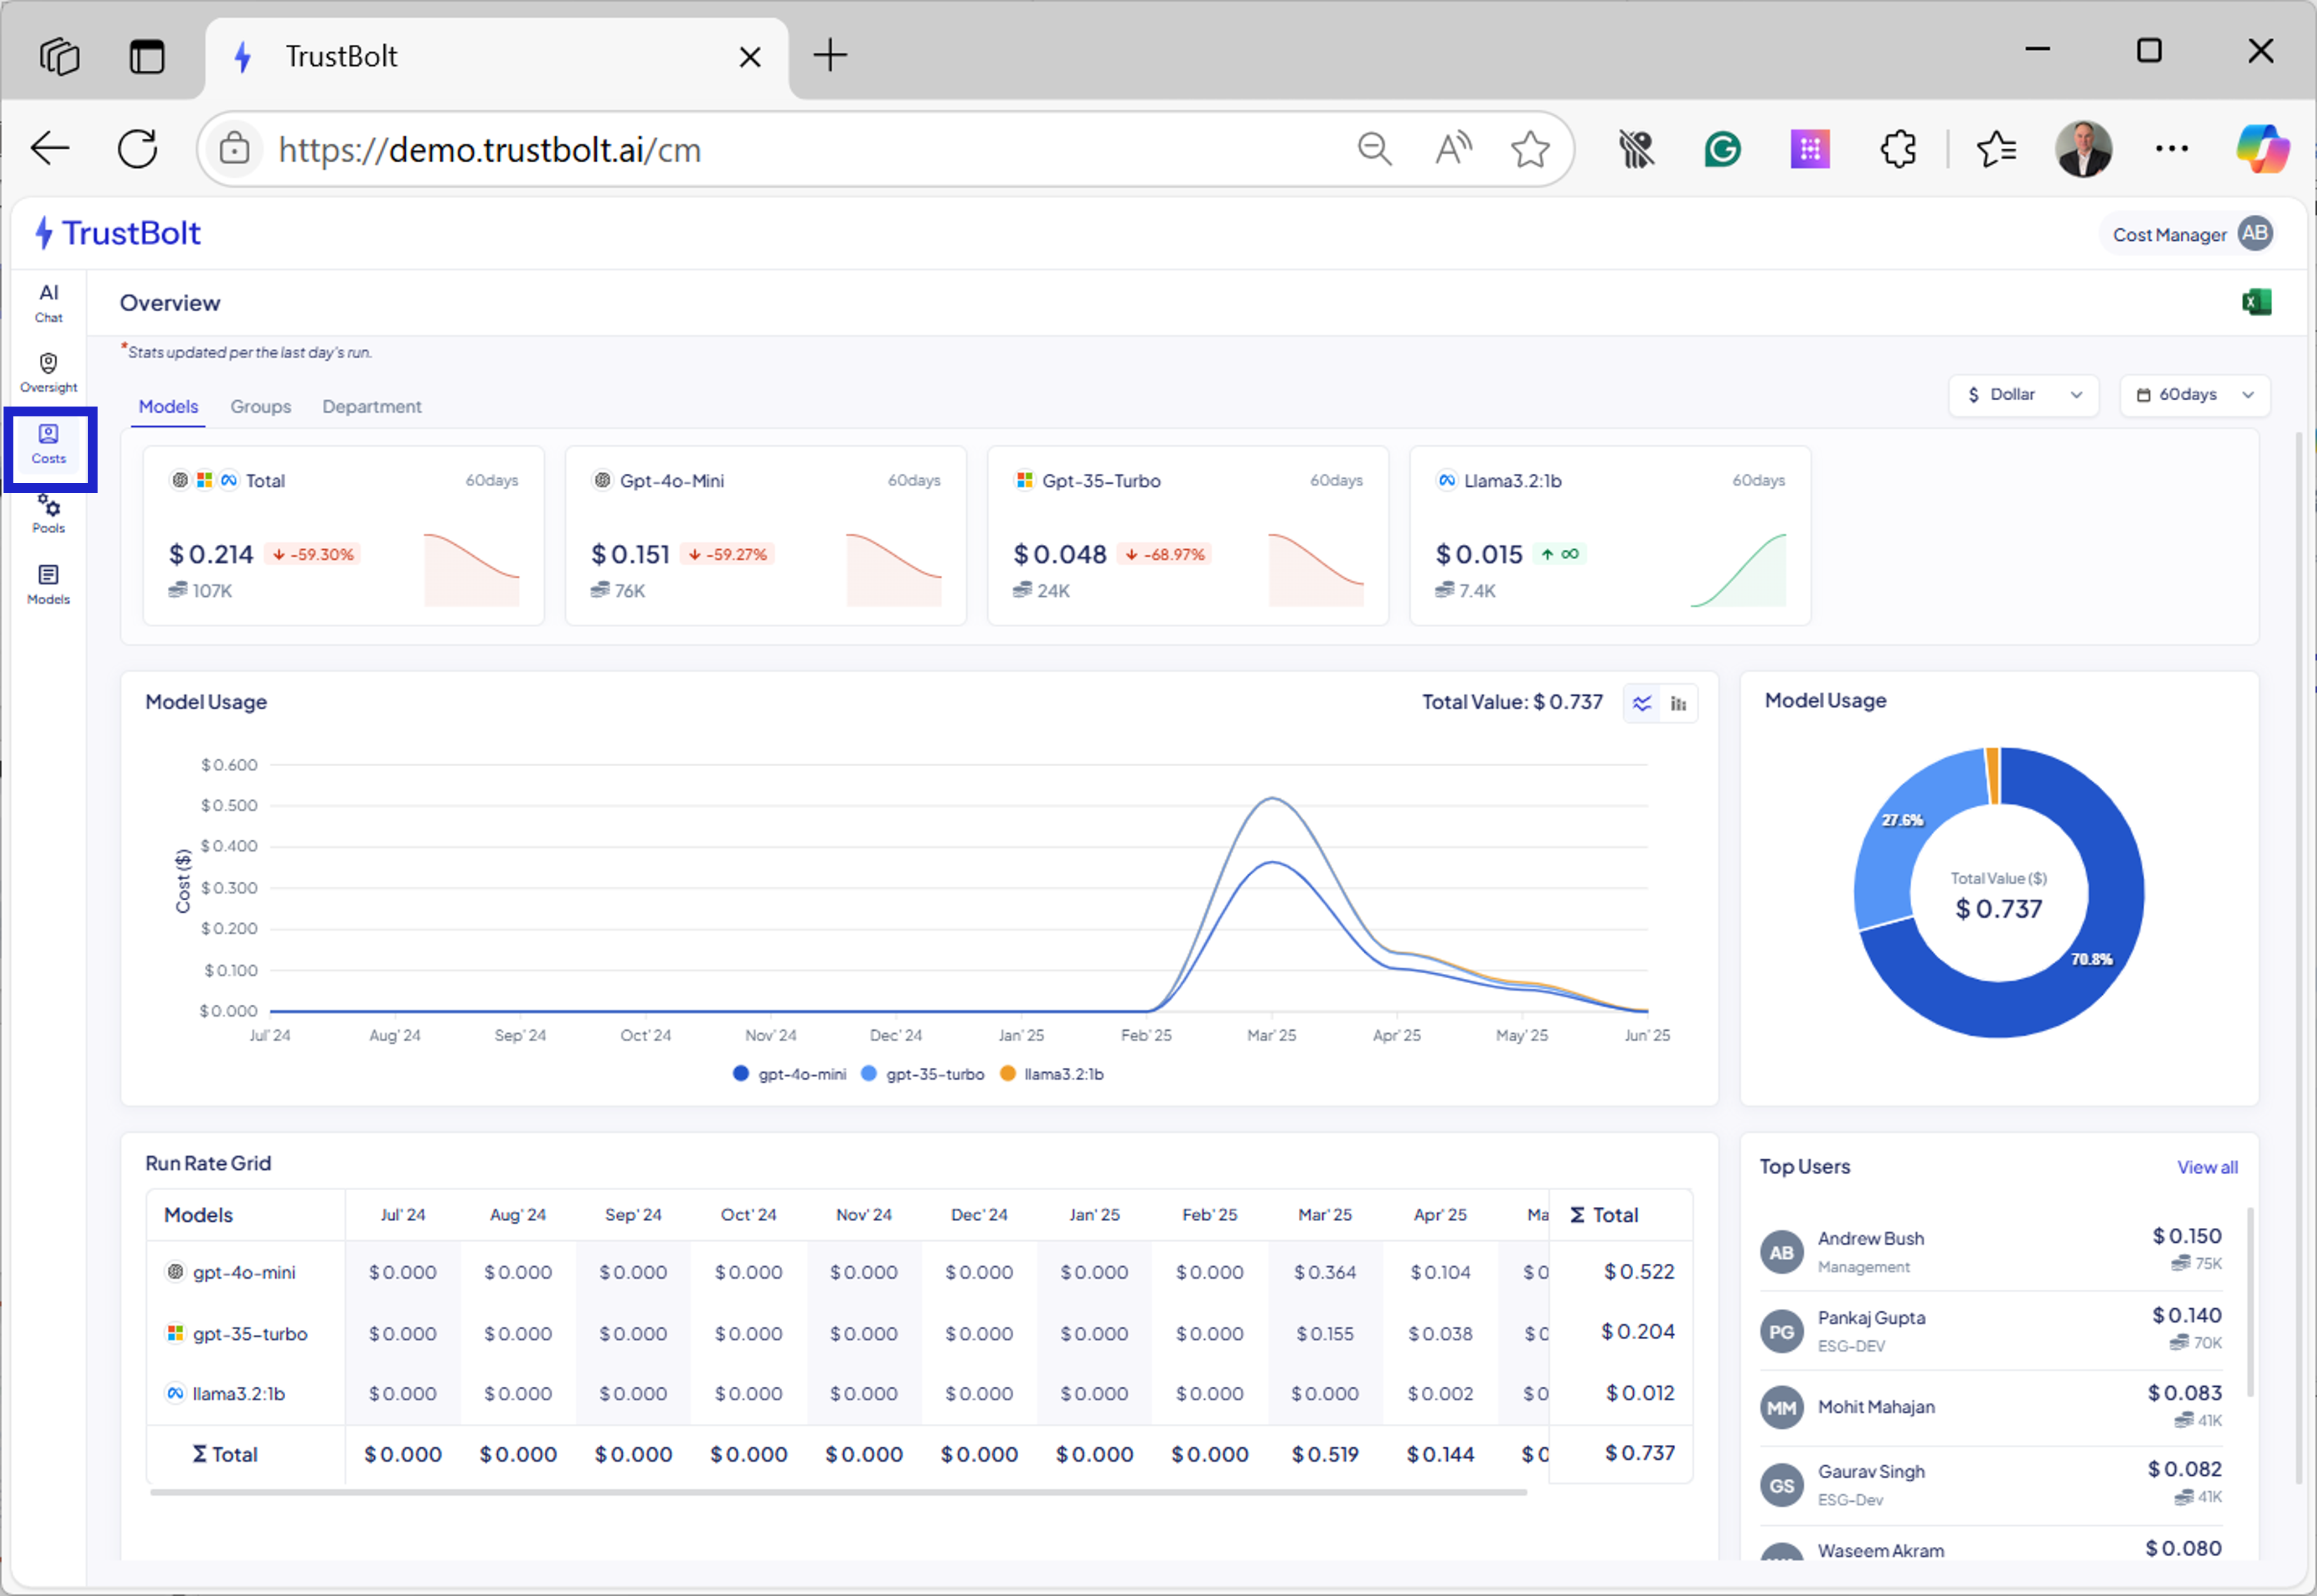This screenshot has height=1596, width=2317.
Task: Select the TrustBolt browser tab
Action: (x=497, y=57)
